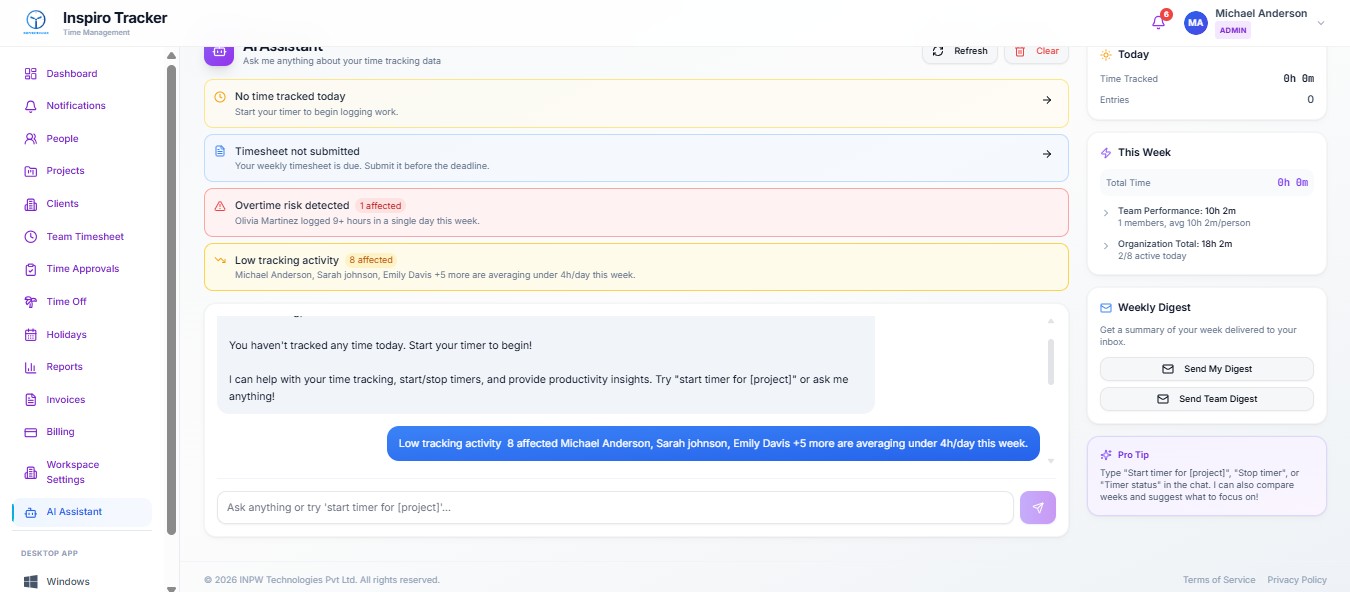Open the Terms of Service link

(1219, 579)
